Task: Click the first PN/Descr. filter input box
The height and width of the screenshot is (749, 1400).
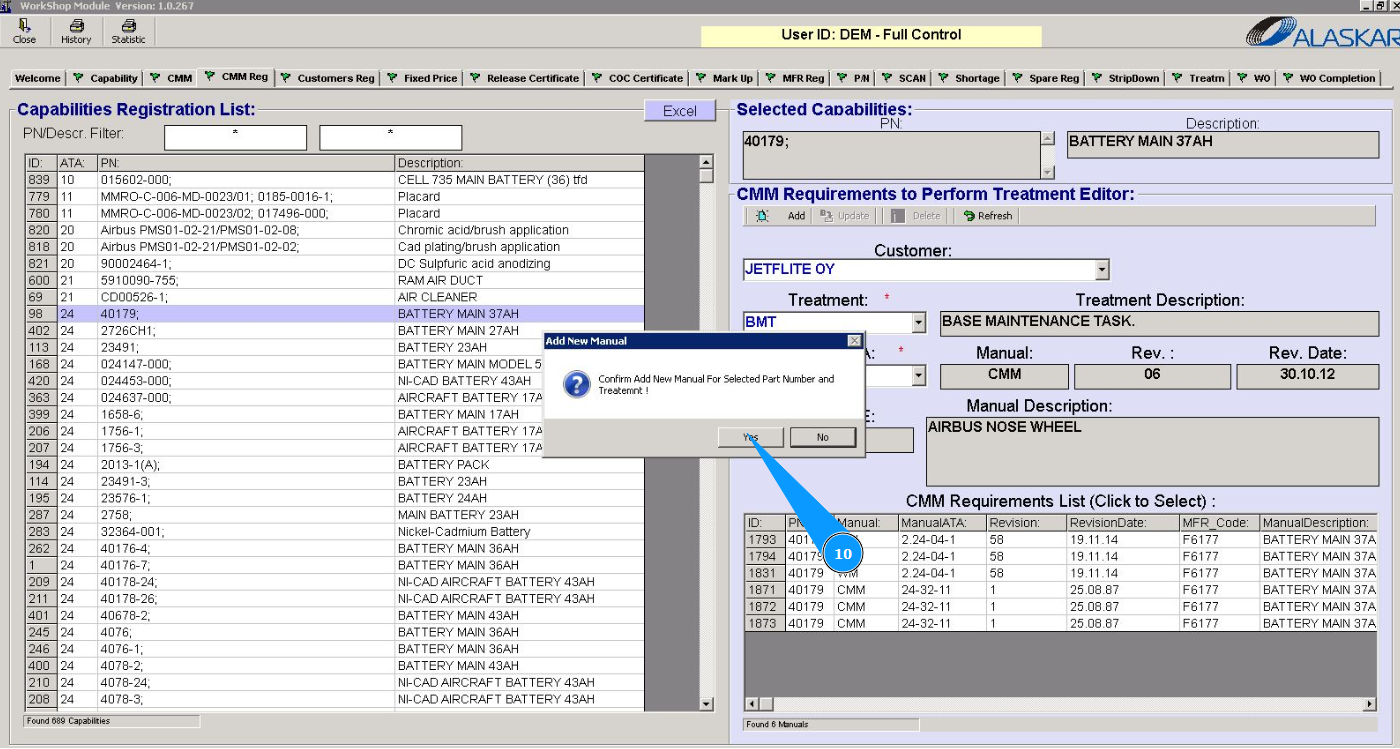Action: coord(235,137)
